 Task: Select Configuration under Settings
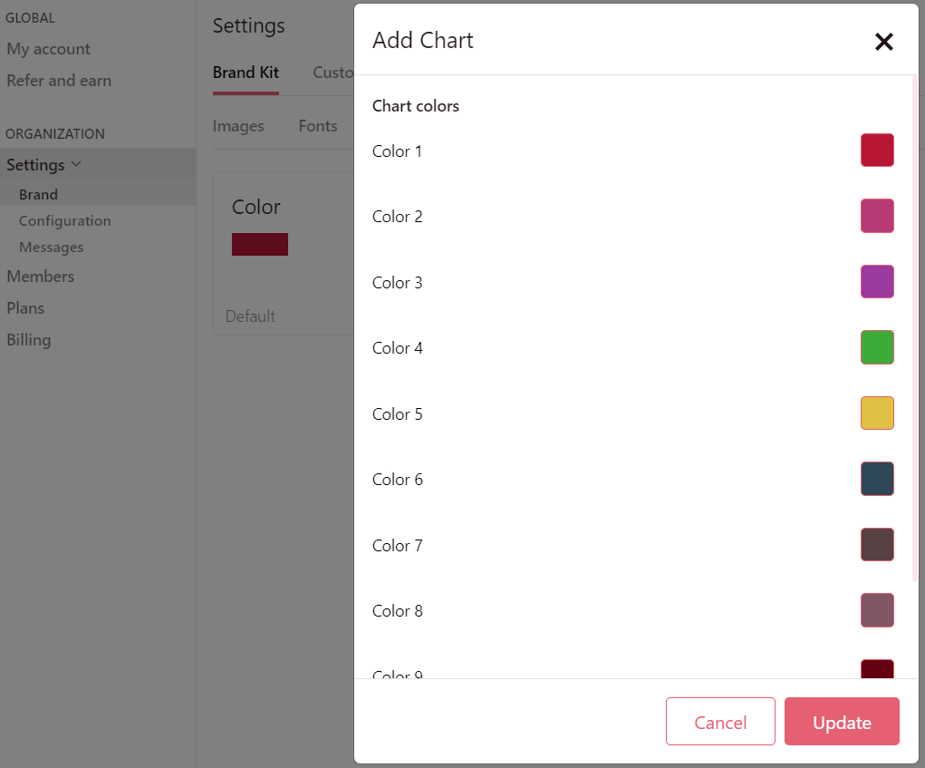[x=65, y=221]
